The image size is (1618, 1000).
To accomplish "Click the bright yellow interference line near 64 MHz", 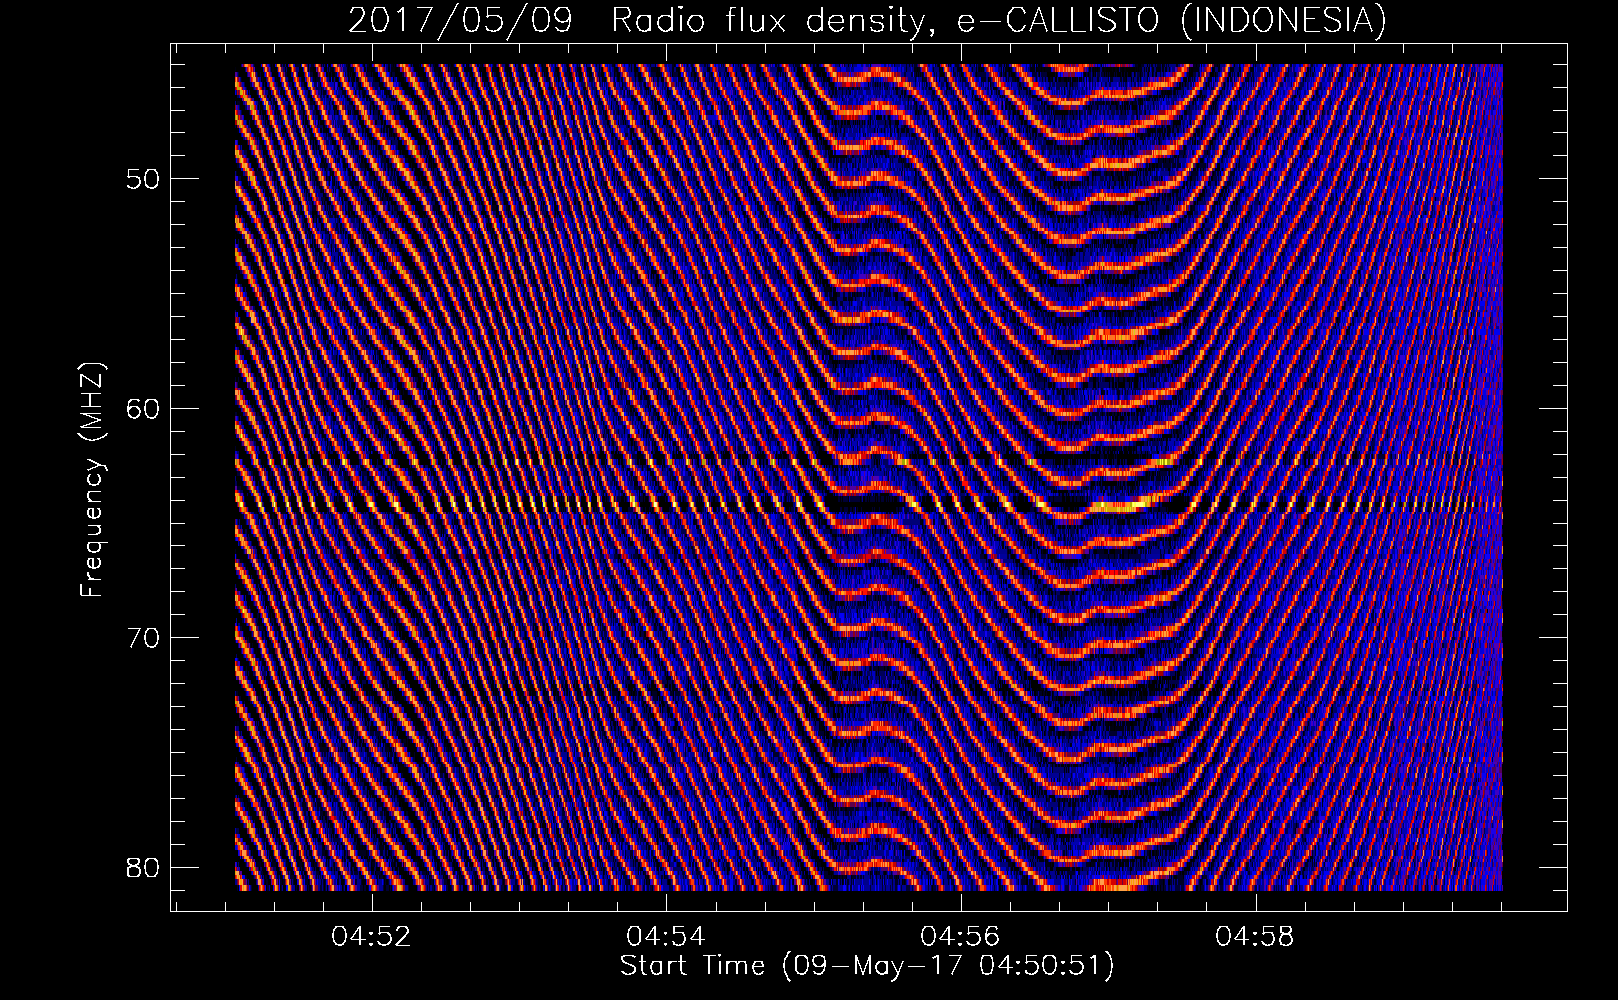I will click(x=868, y=505).
